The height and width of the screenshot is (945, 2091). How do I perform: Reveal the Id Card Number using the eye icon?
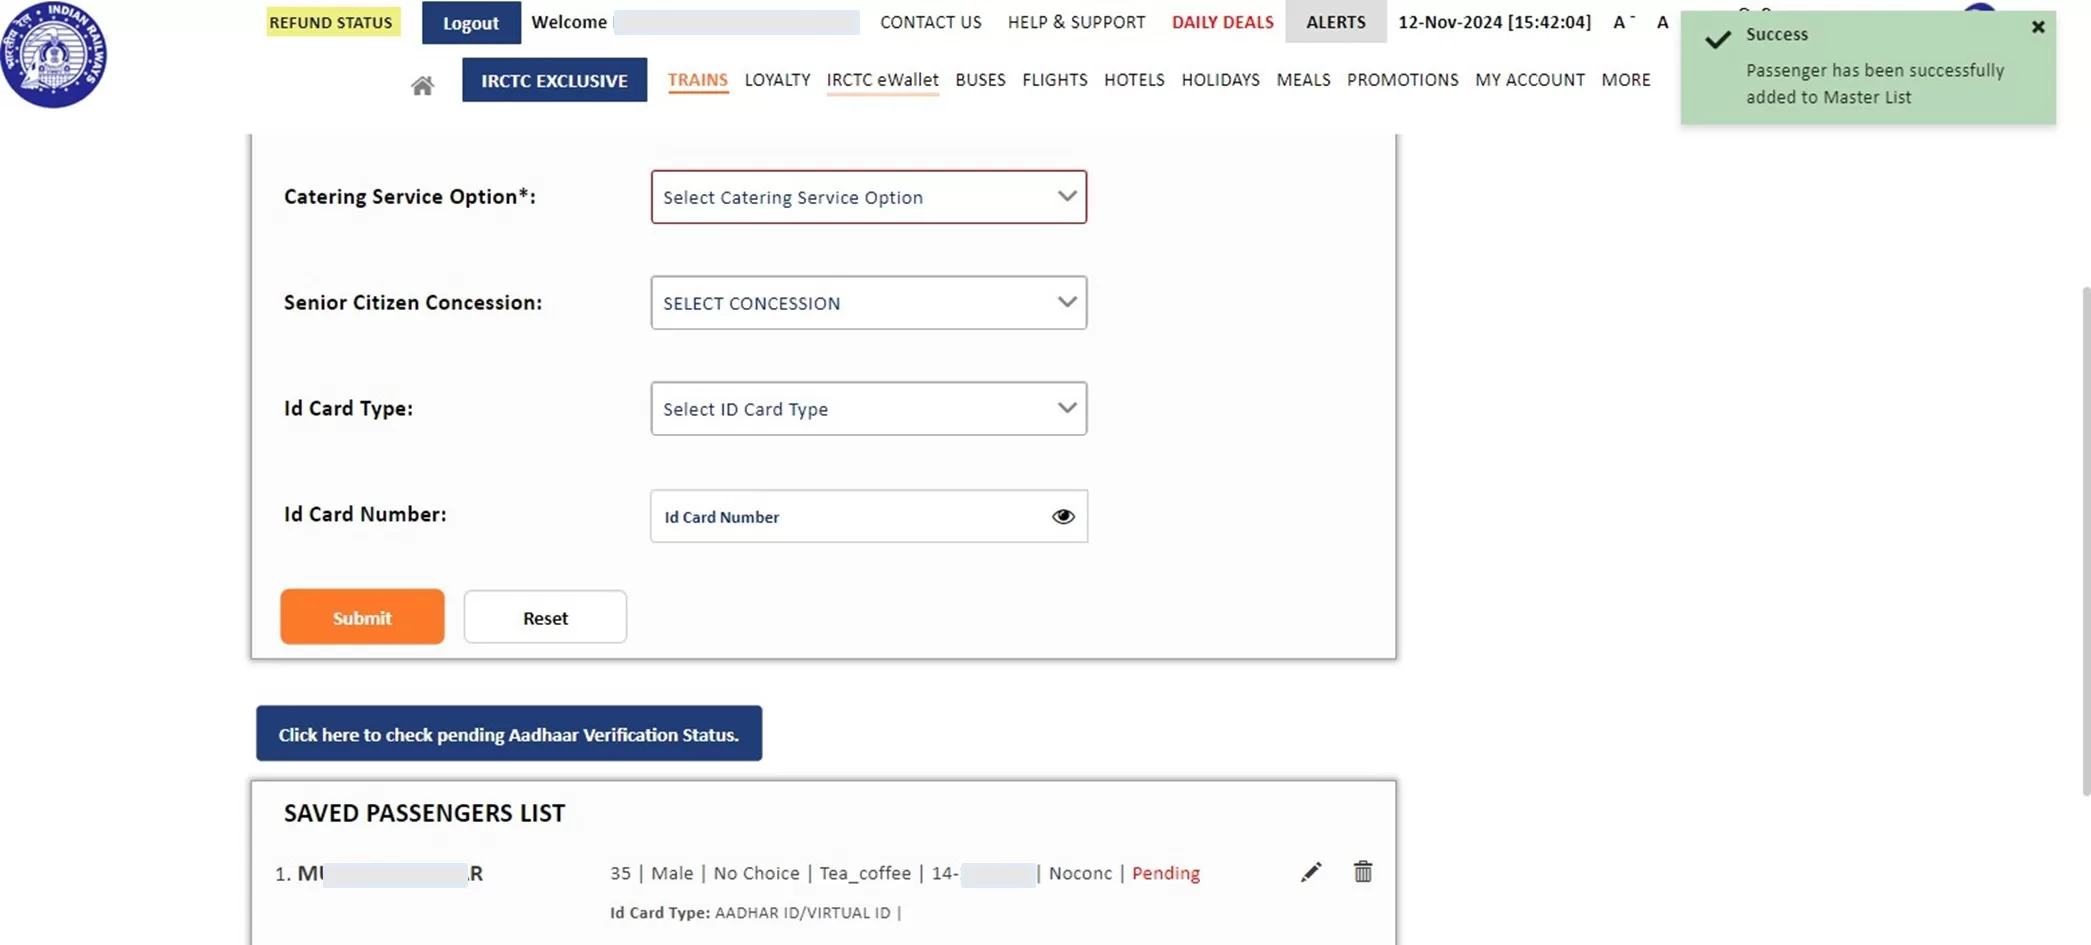[x=1062, y=516]
